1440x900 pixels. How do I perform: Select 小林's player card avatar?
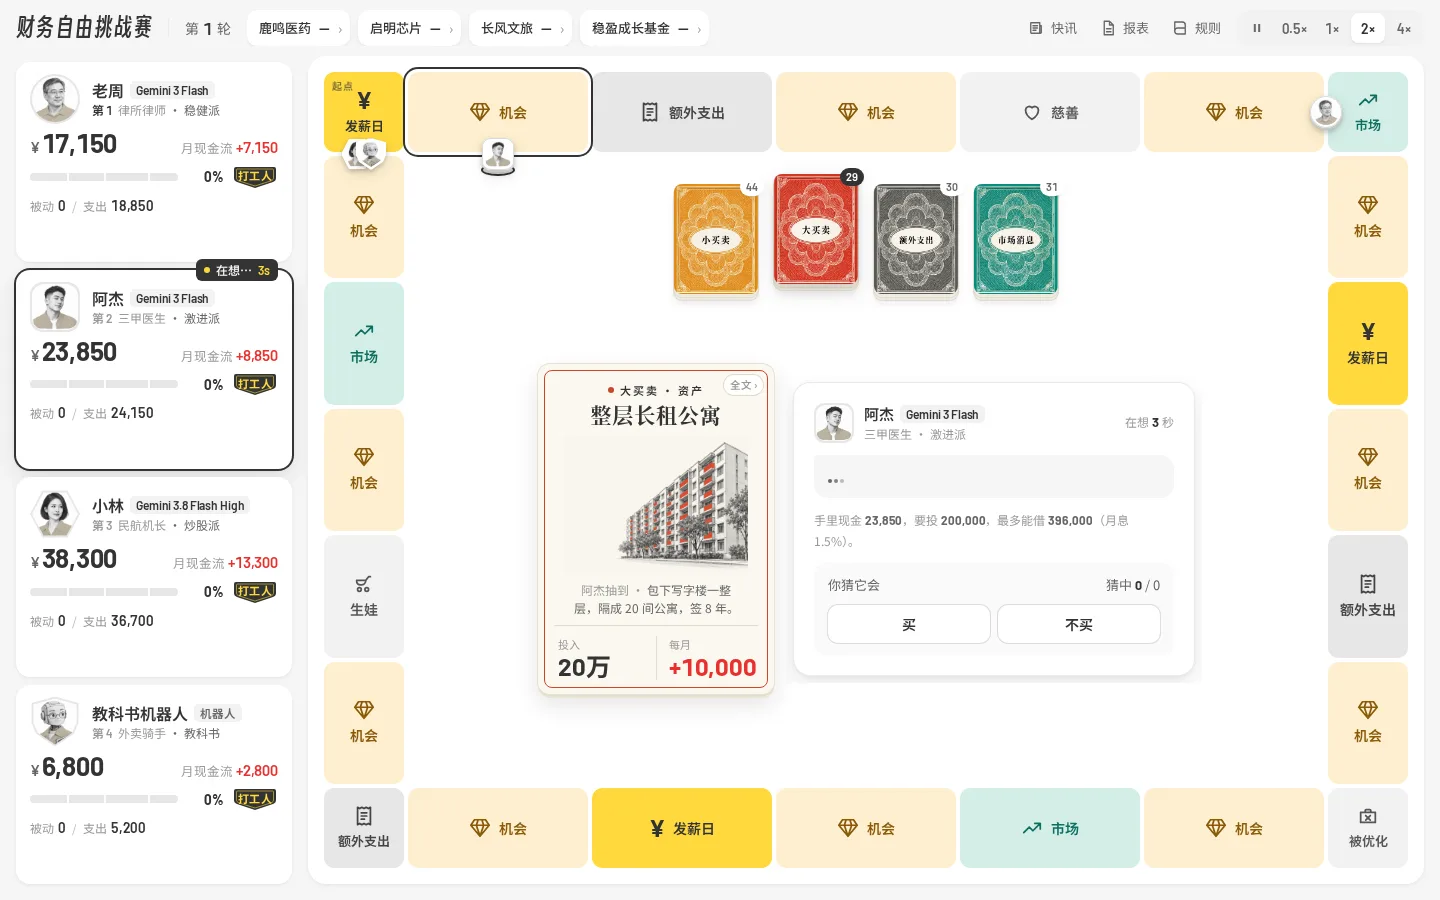tap(55, 514)
